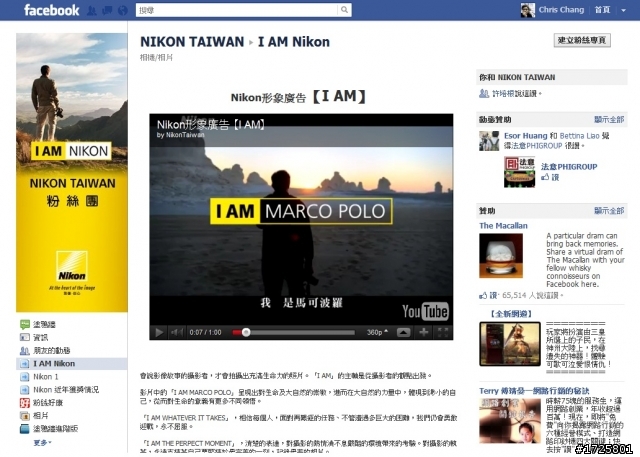This screenshot has width=640, height=457.
Task: Click the 全新網遊 game ad image
Action: (x=510, y=344)
